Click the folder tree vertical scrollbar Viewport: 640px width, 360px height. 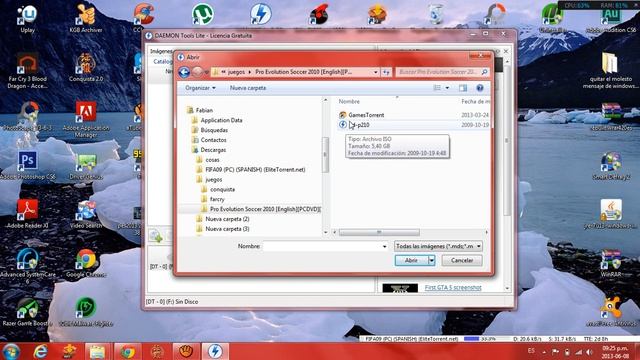(x=325, y=155)
